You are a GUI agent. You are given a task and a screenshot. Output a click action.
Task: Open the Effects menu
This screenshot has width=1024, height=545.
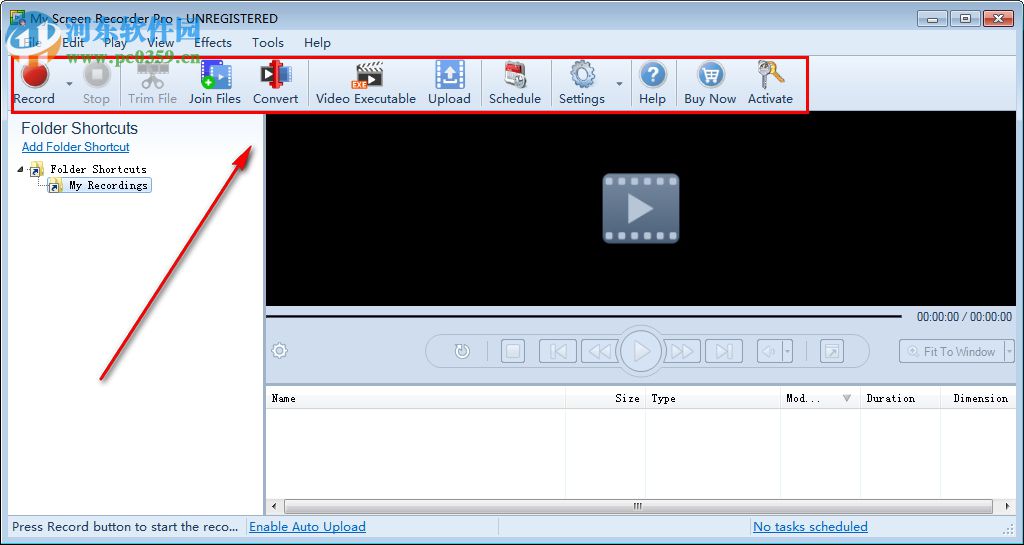(x=213, y=42)
